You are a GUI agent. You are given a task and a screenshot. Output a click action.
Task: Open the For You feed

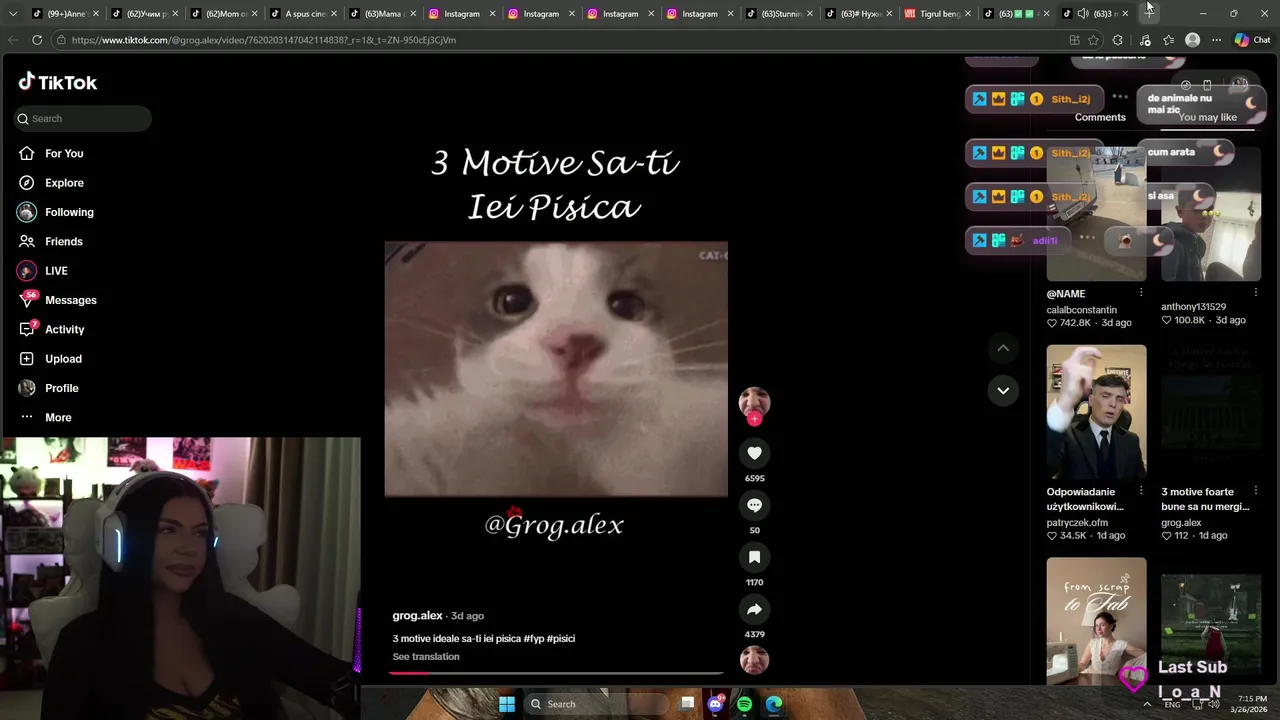click(x=64, y=153)
